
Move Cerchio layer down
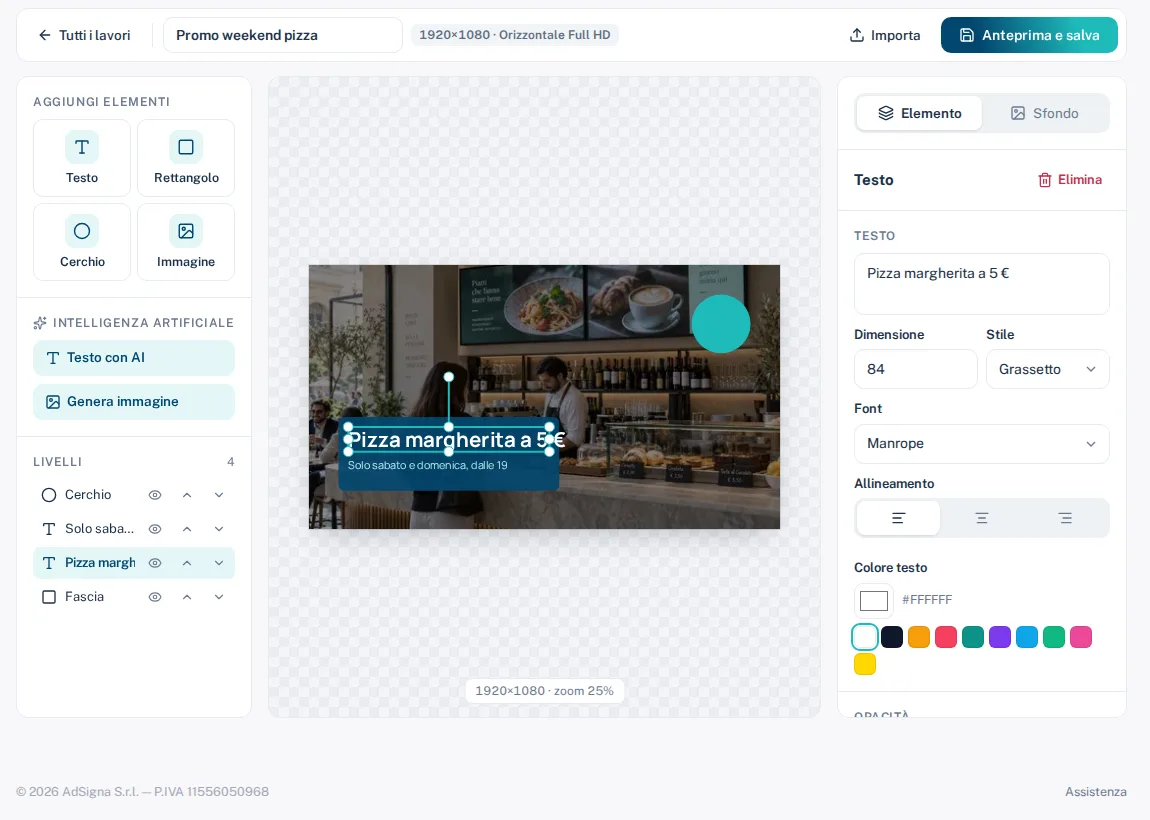click(x=219, y=495)
